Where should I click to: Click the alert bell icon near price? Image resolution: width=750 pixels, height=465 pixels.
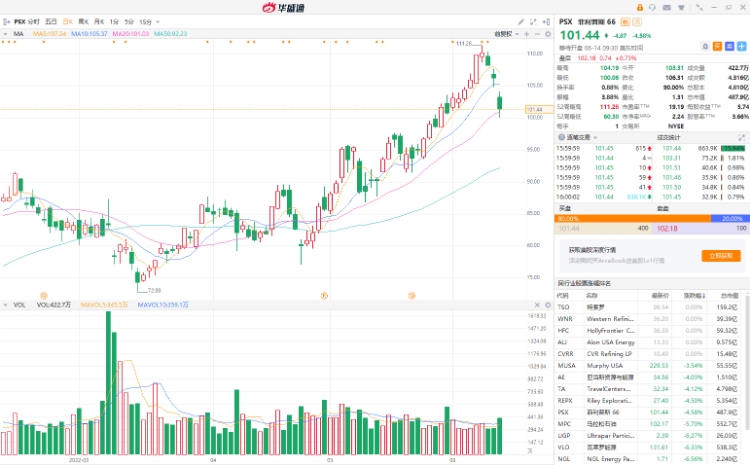click(x=705, y=46)
